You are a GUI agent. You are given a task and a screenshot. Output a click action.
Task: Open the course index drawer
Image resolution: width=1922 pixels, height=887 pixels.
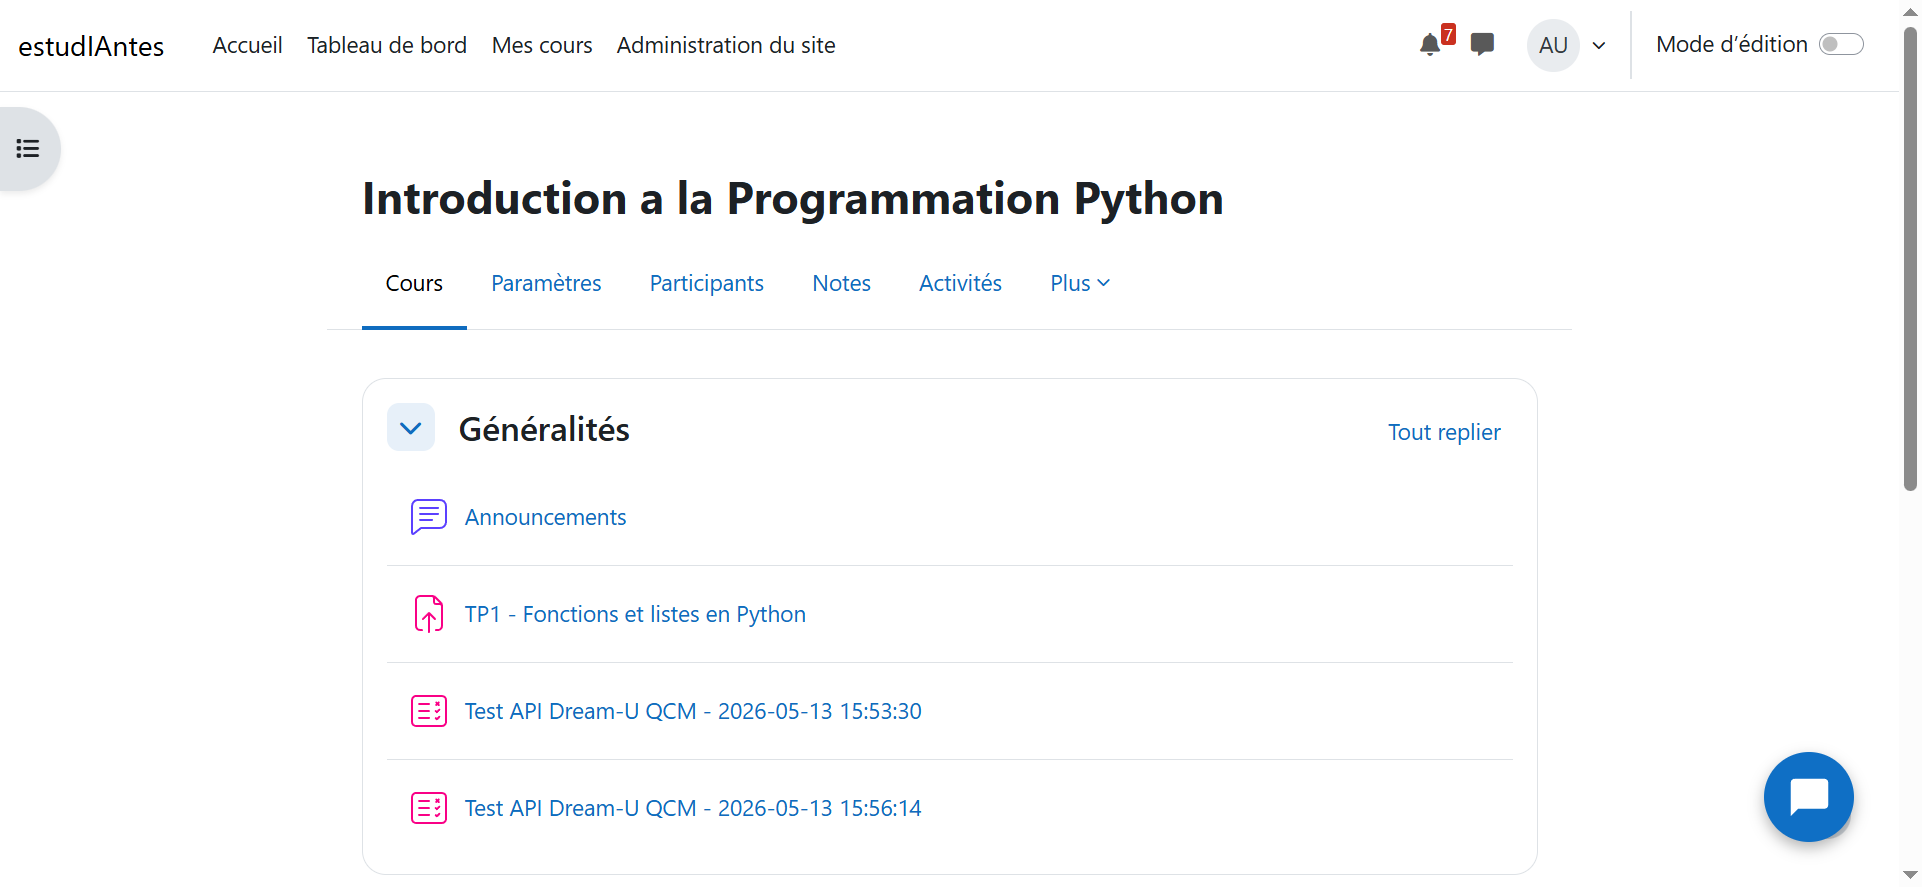28,149
